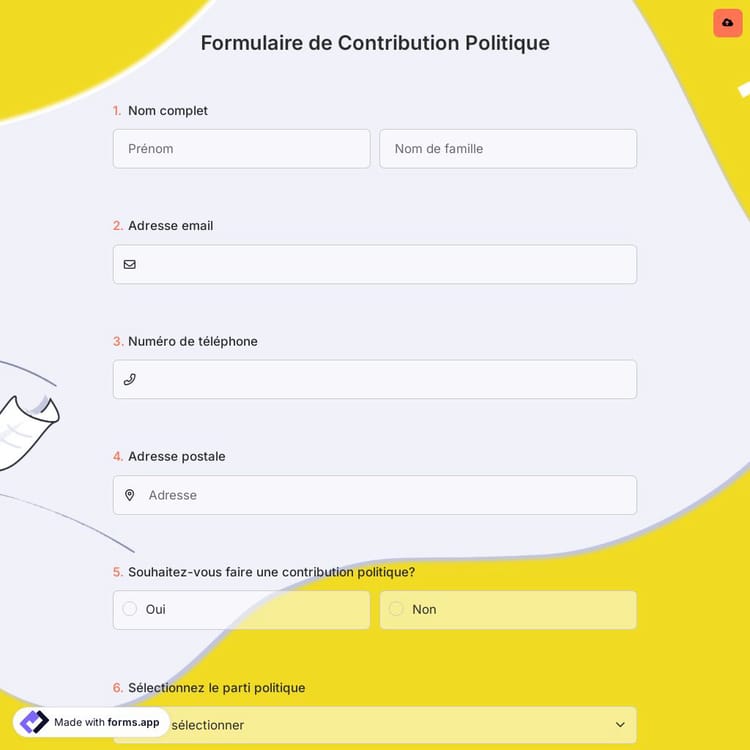This screenshot has width=750, height=750.
Task: Click the Nom complet question label
Action: click(168, 111)
